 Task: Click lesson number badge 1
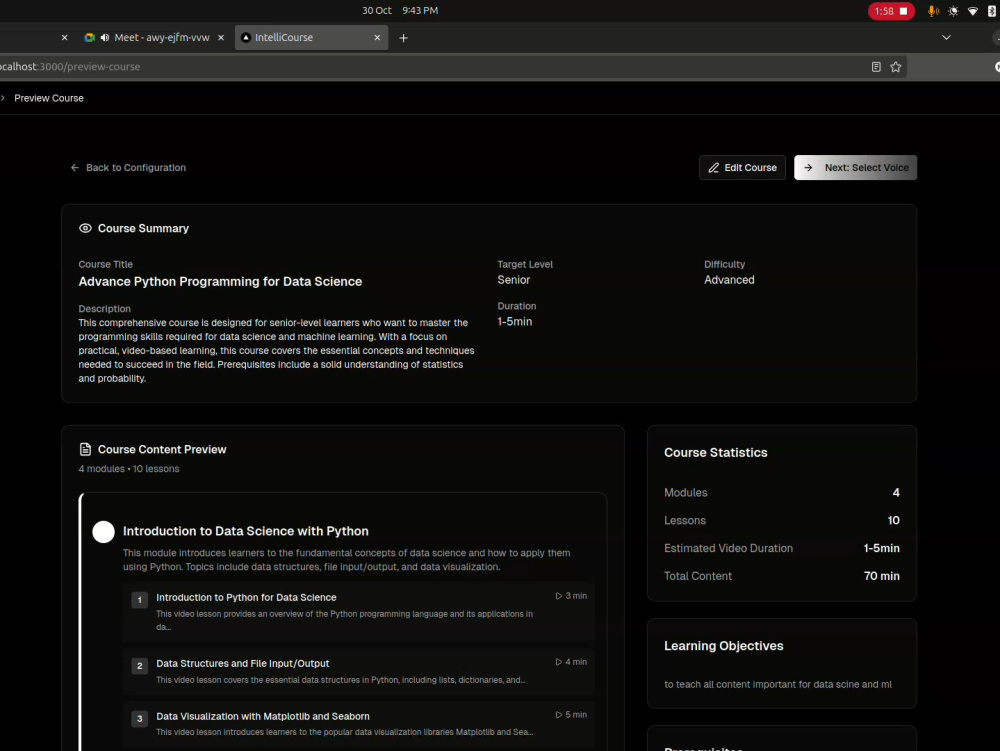point(140,600)
